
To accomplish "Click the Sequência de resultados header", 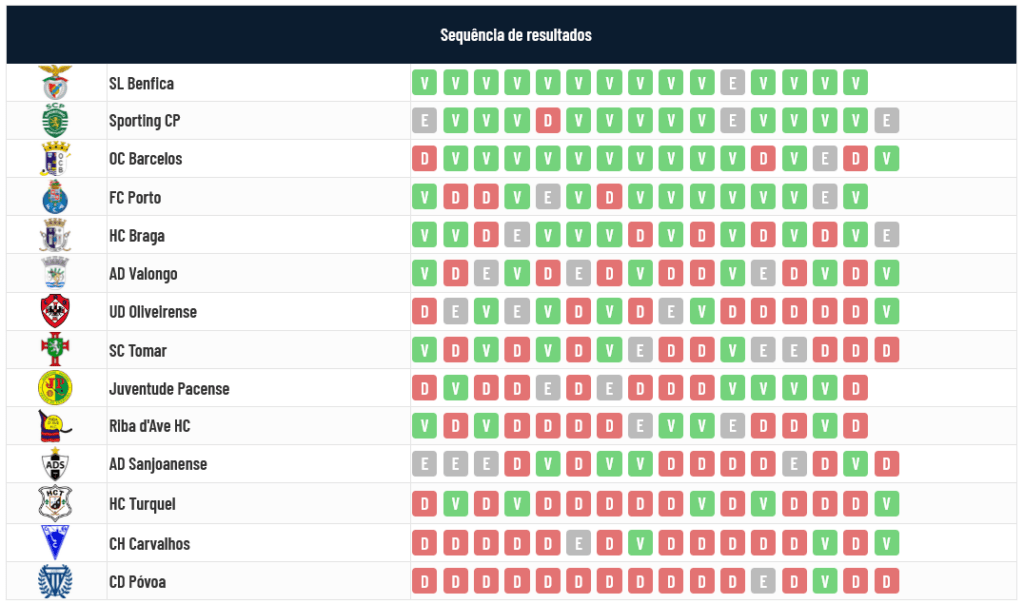I will [515, 35].
